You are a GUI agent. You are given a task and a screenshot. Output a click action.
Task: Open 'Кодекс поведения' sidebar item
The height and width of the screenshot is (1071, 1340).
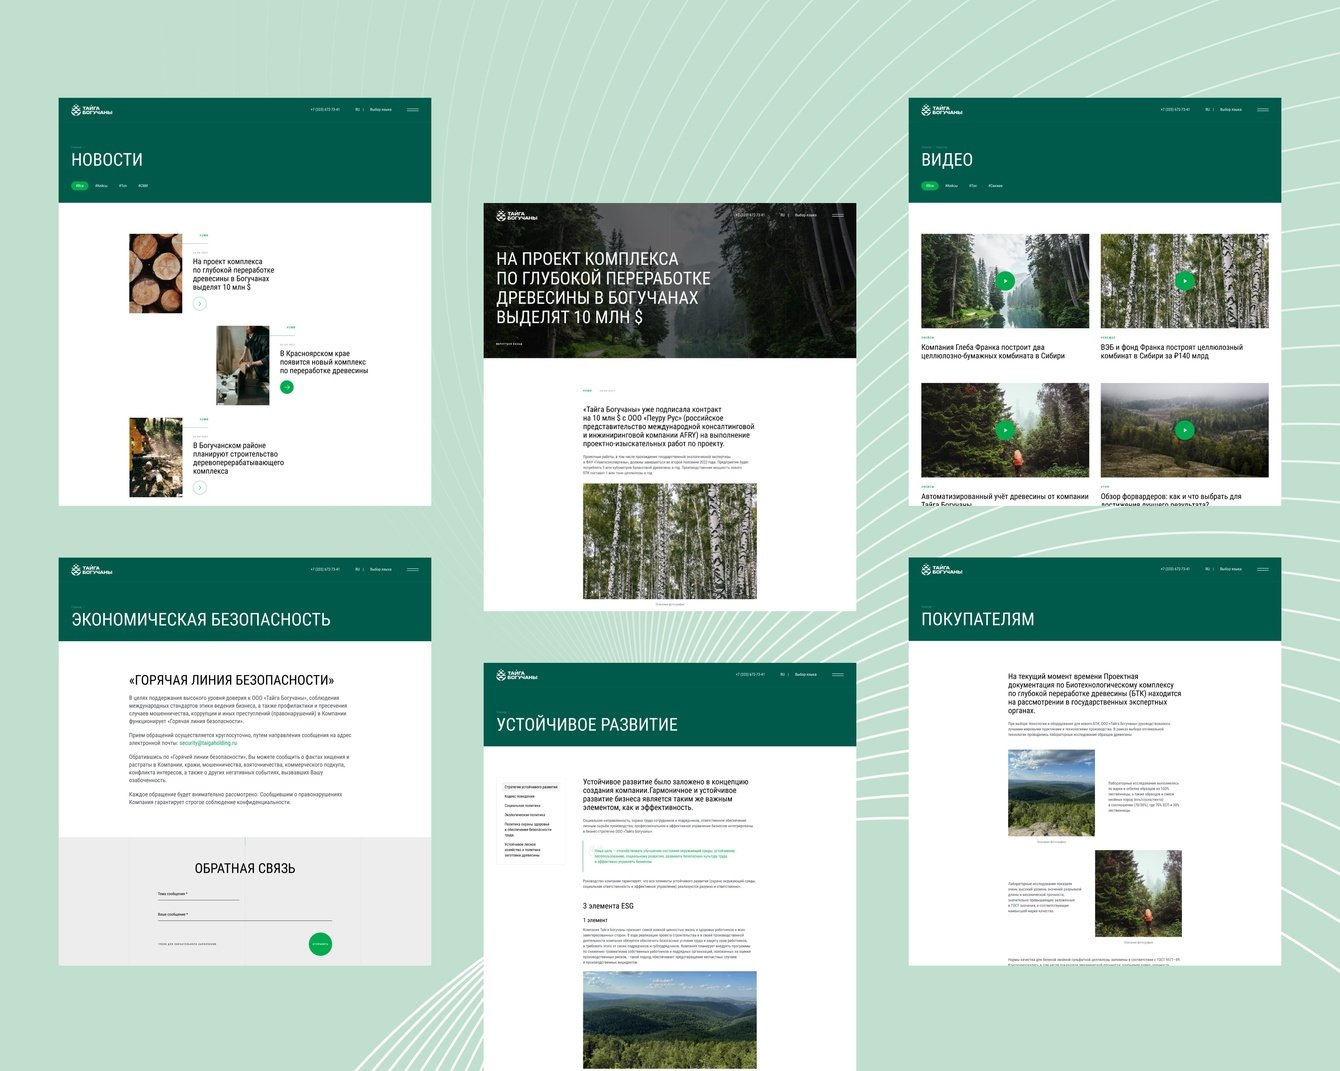tap(520, 796)
